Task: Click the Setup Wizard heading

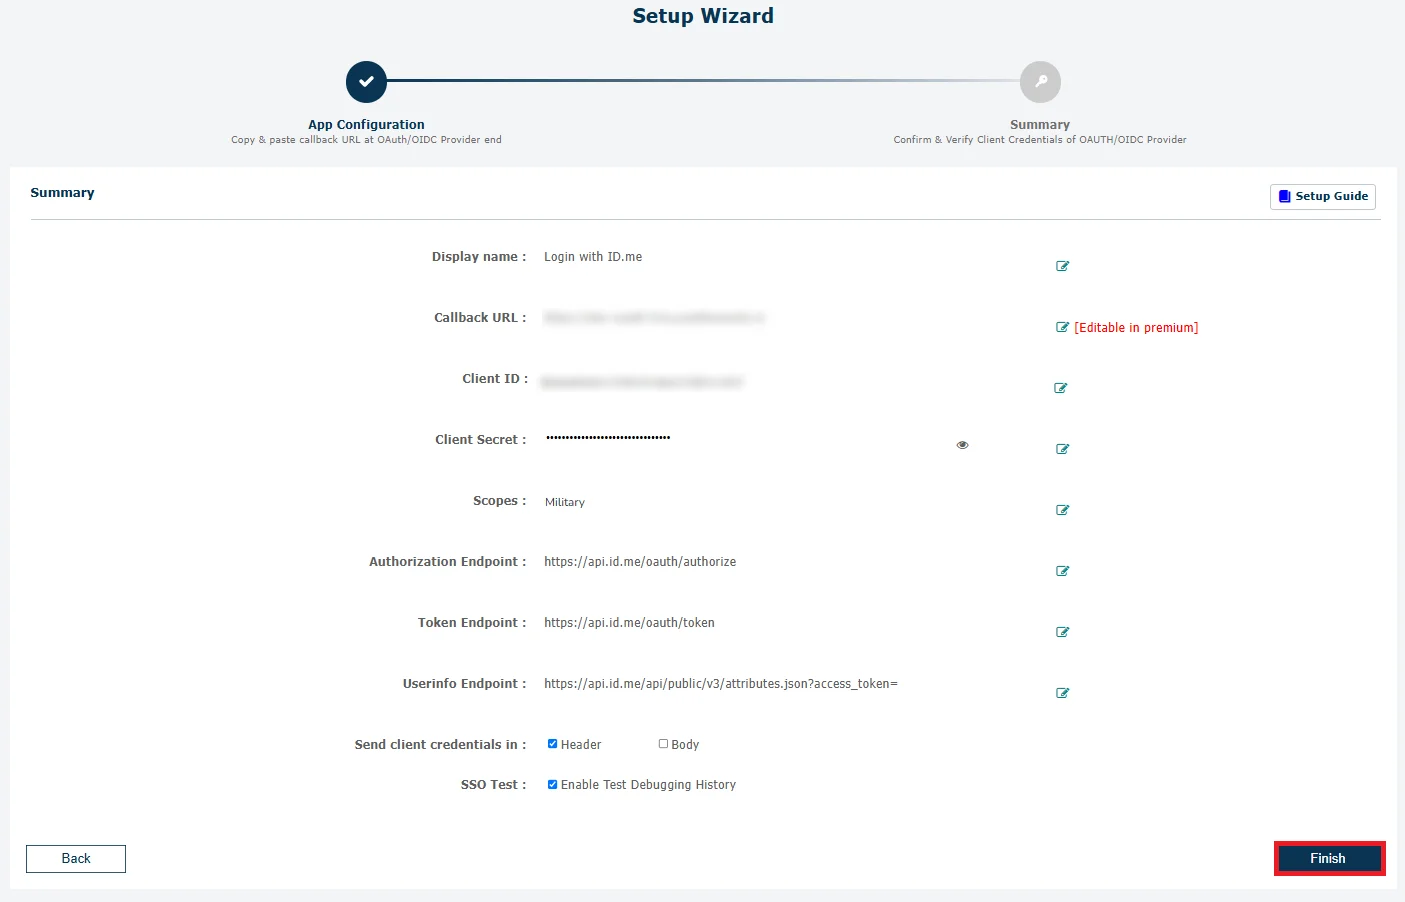Action: [703, 16]
